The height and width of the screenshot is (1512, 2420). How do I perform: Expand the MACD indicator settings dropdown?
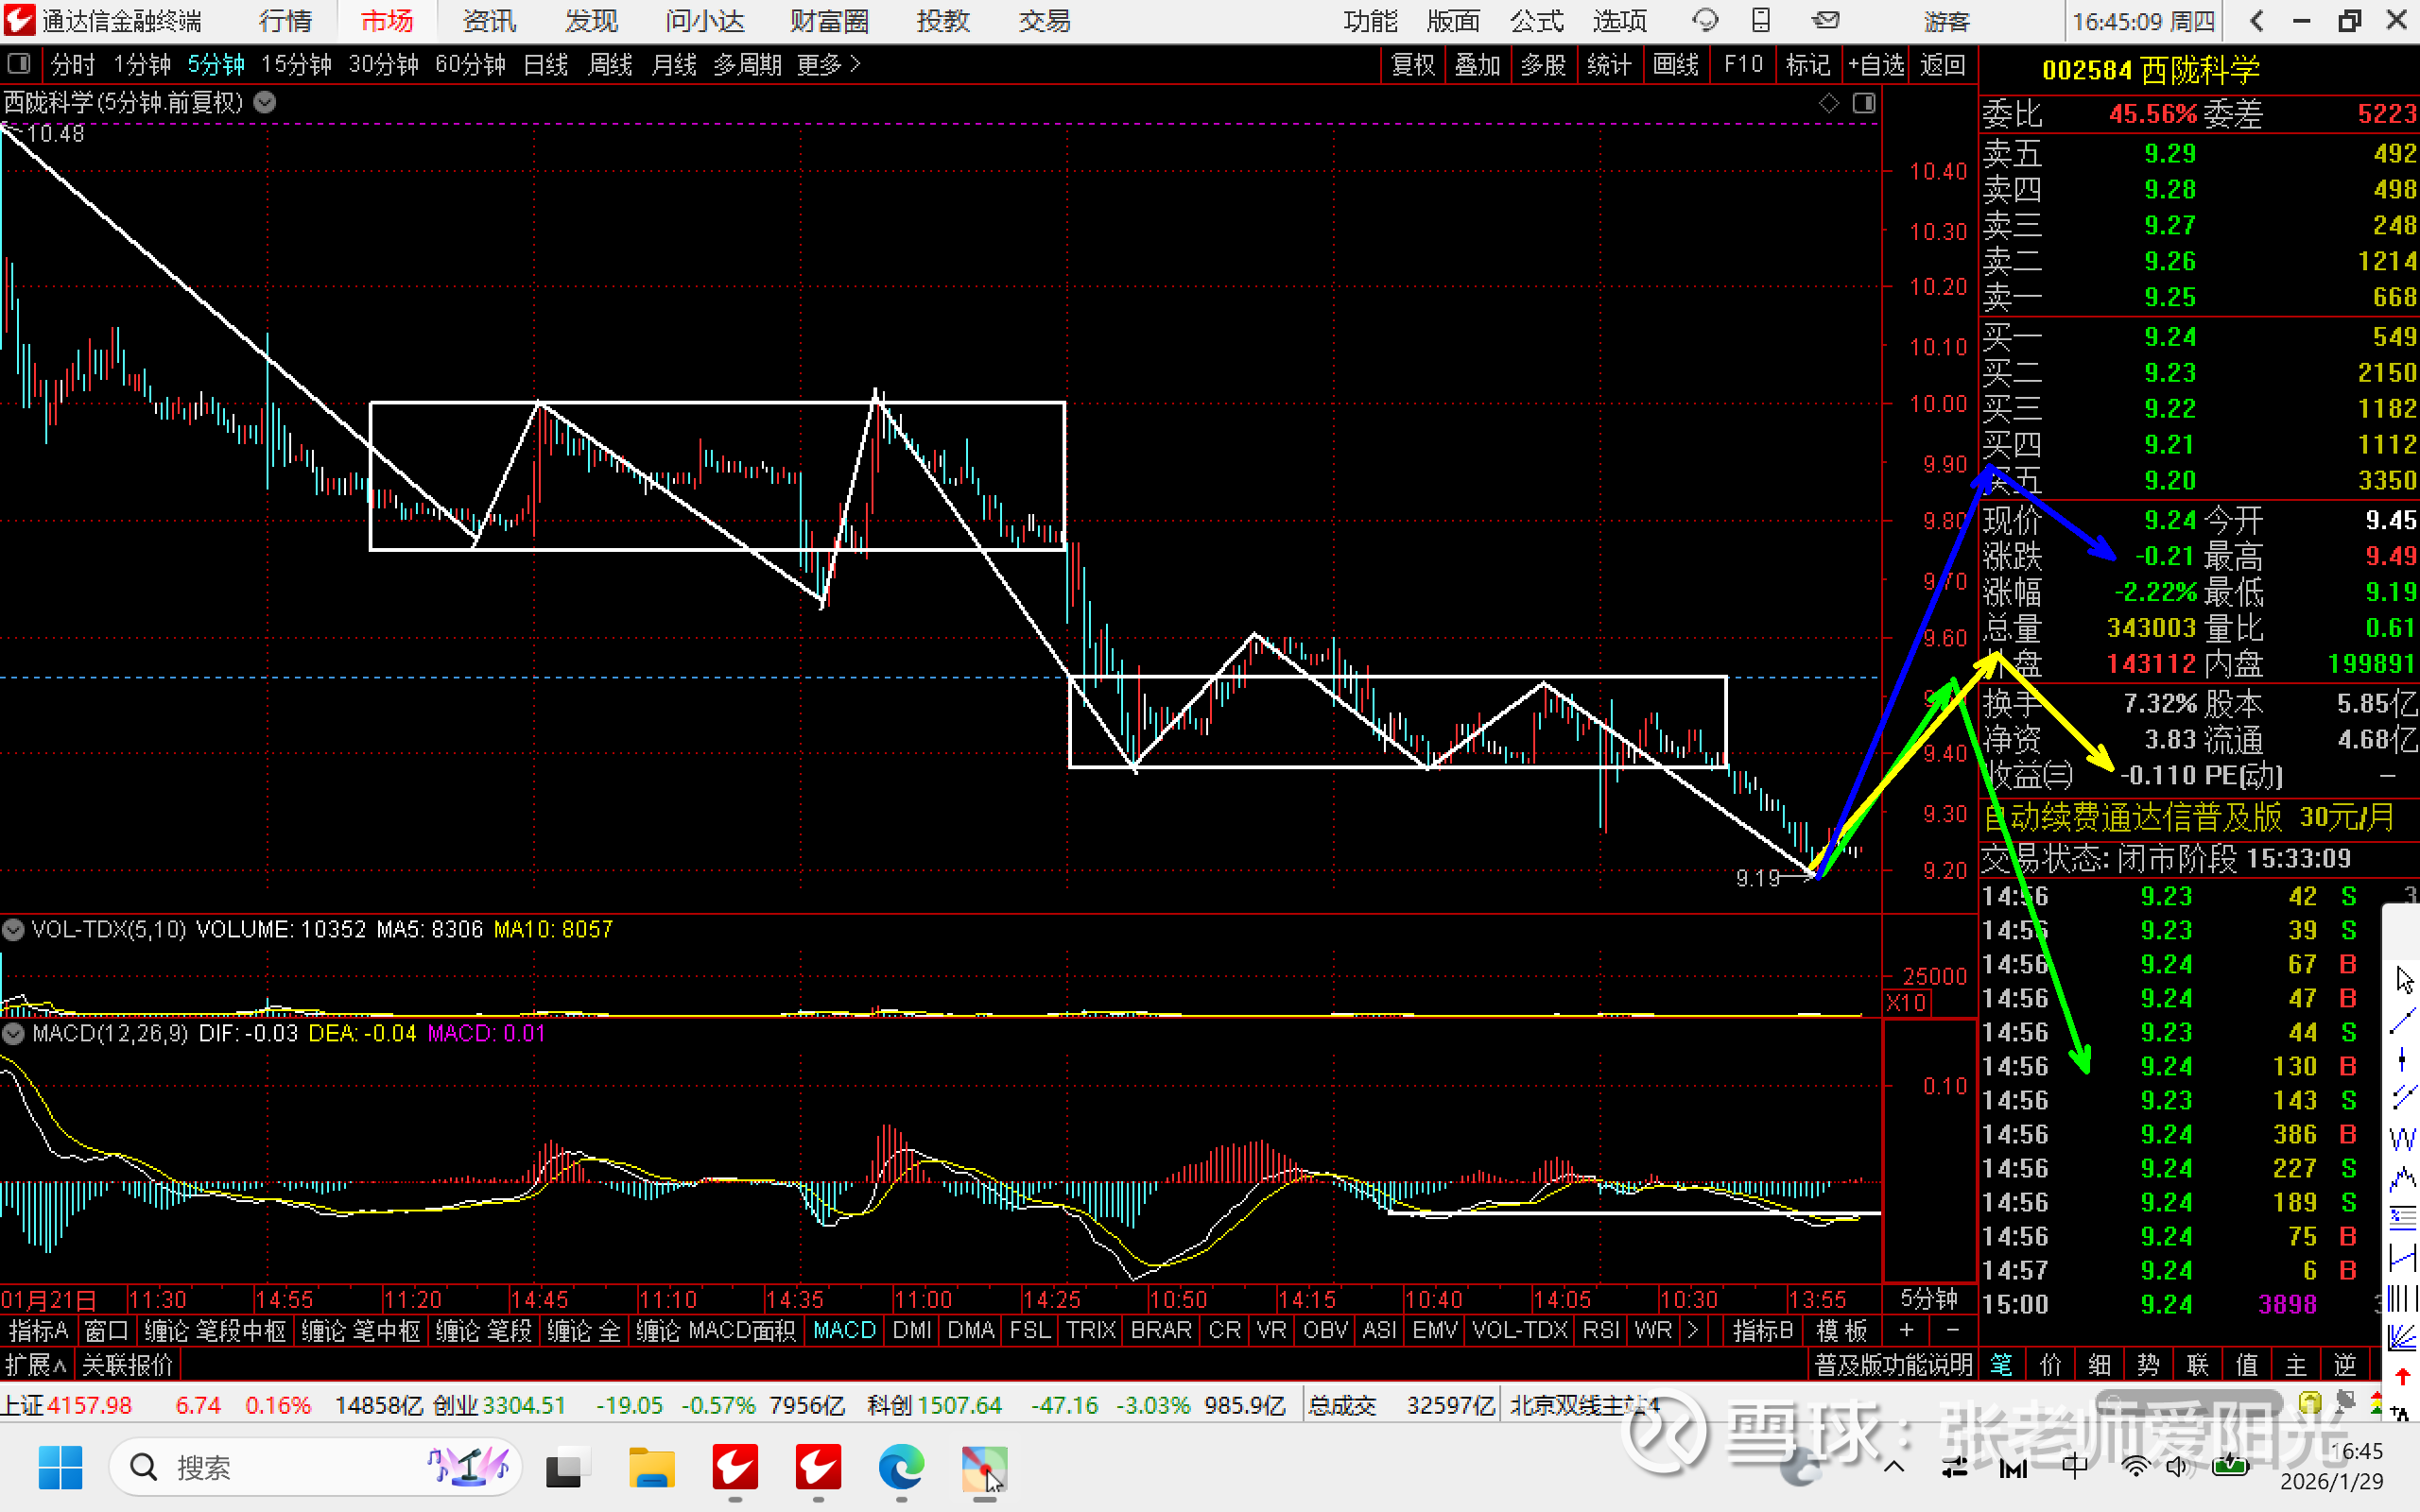13,1033
